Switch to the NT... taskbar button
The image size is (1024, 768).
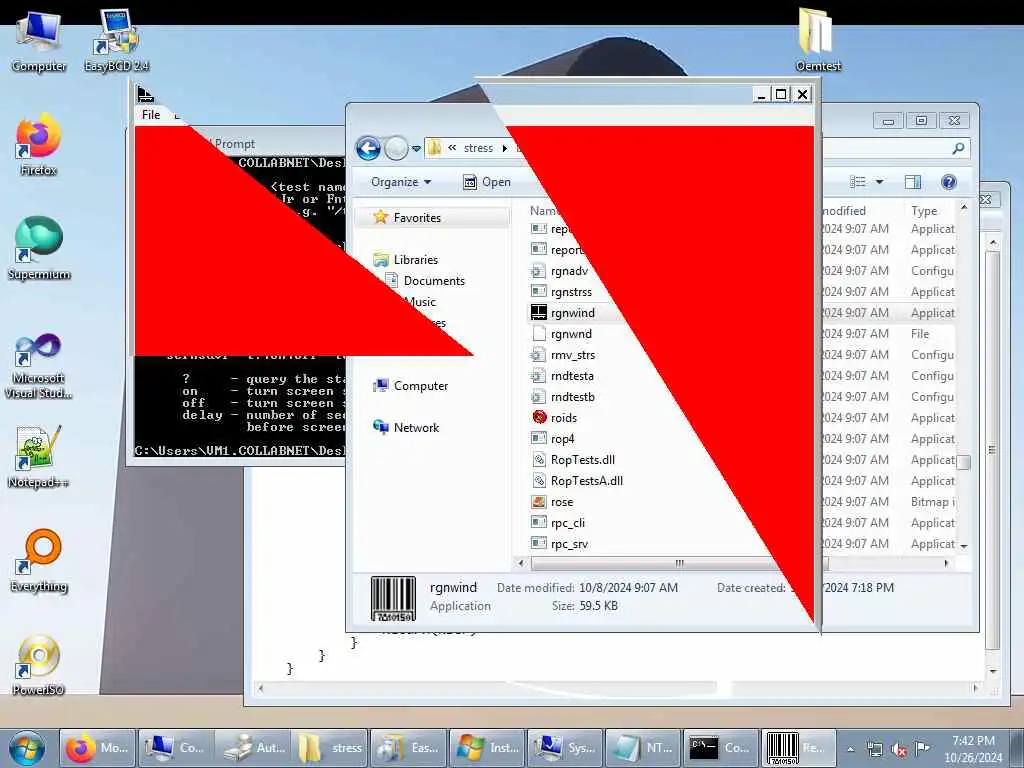click(x=642, y=748)
